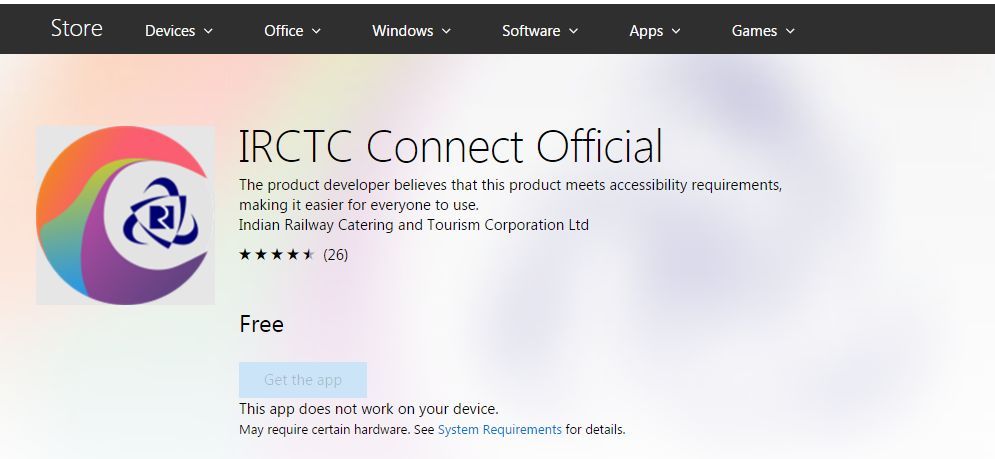Image resolution: width=995 pixels, height=459 pixels.
Task: Click the IRCTC Connect app logo
Action: click(x=125, y=215)
